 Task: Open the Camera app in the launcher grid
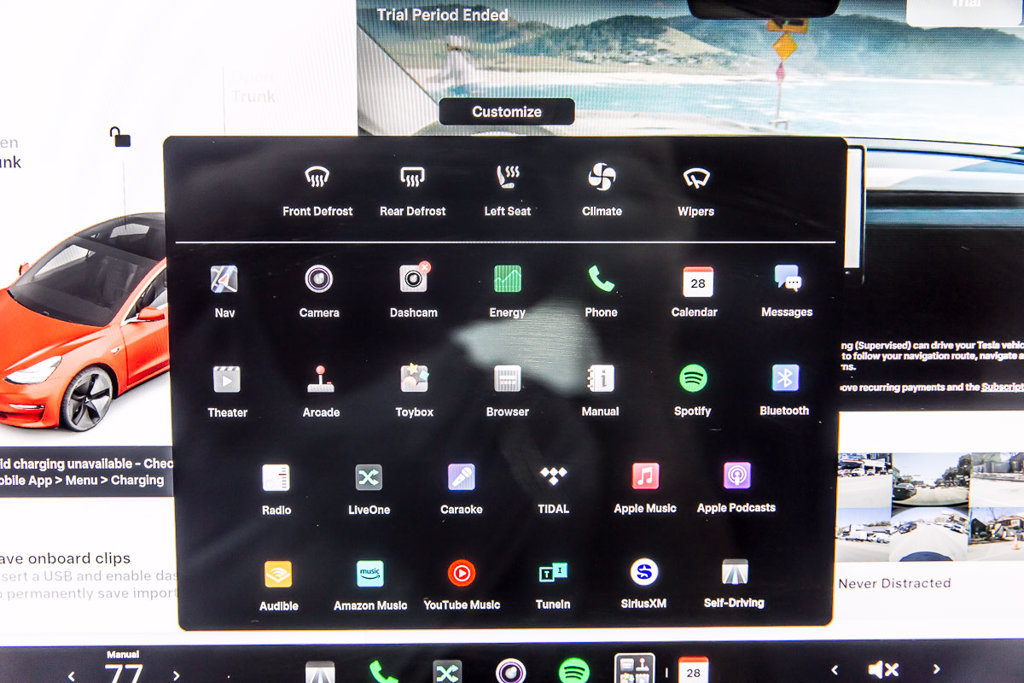tap(319, 279)
